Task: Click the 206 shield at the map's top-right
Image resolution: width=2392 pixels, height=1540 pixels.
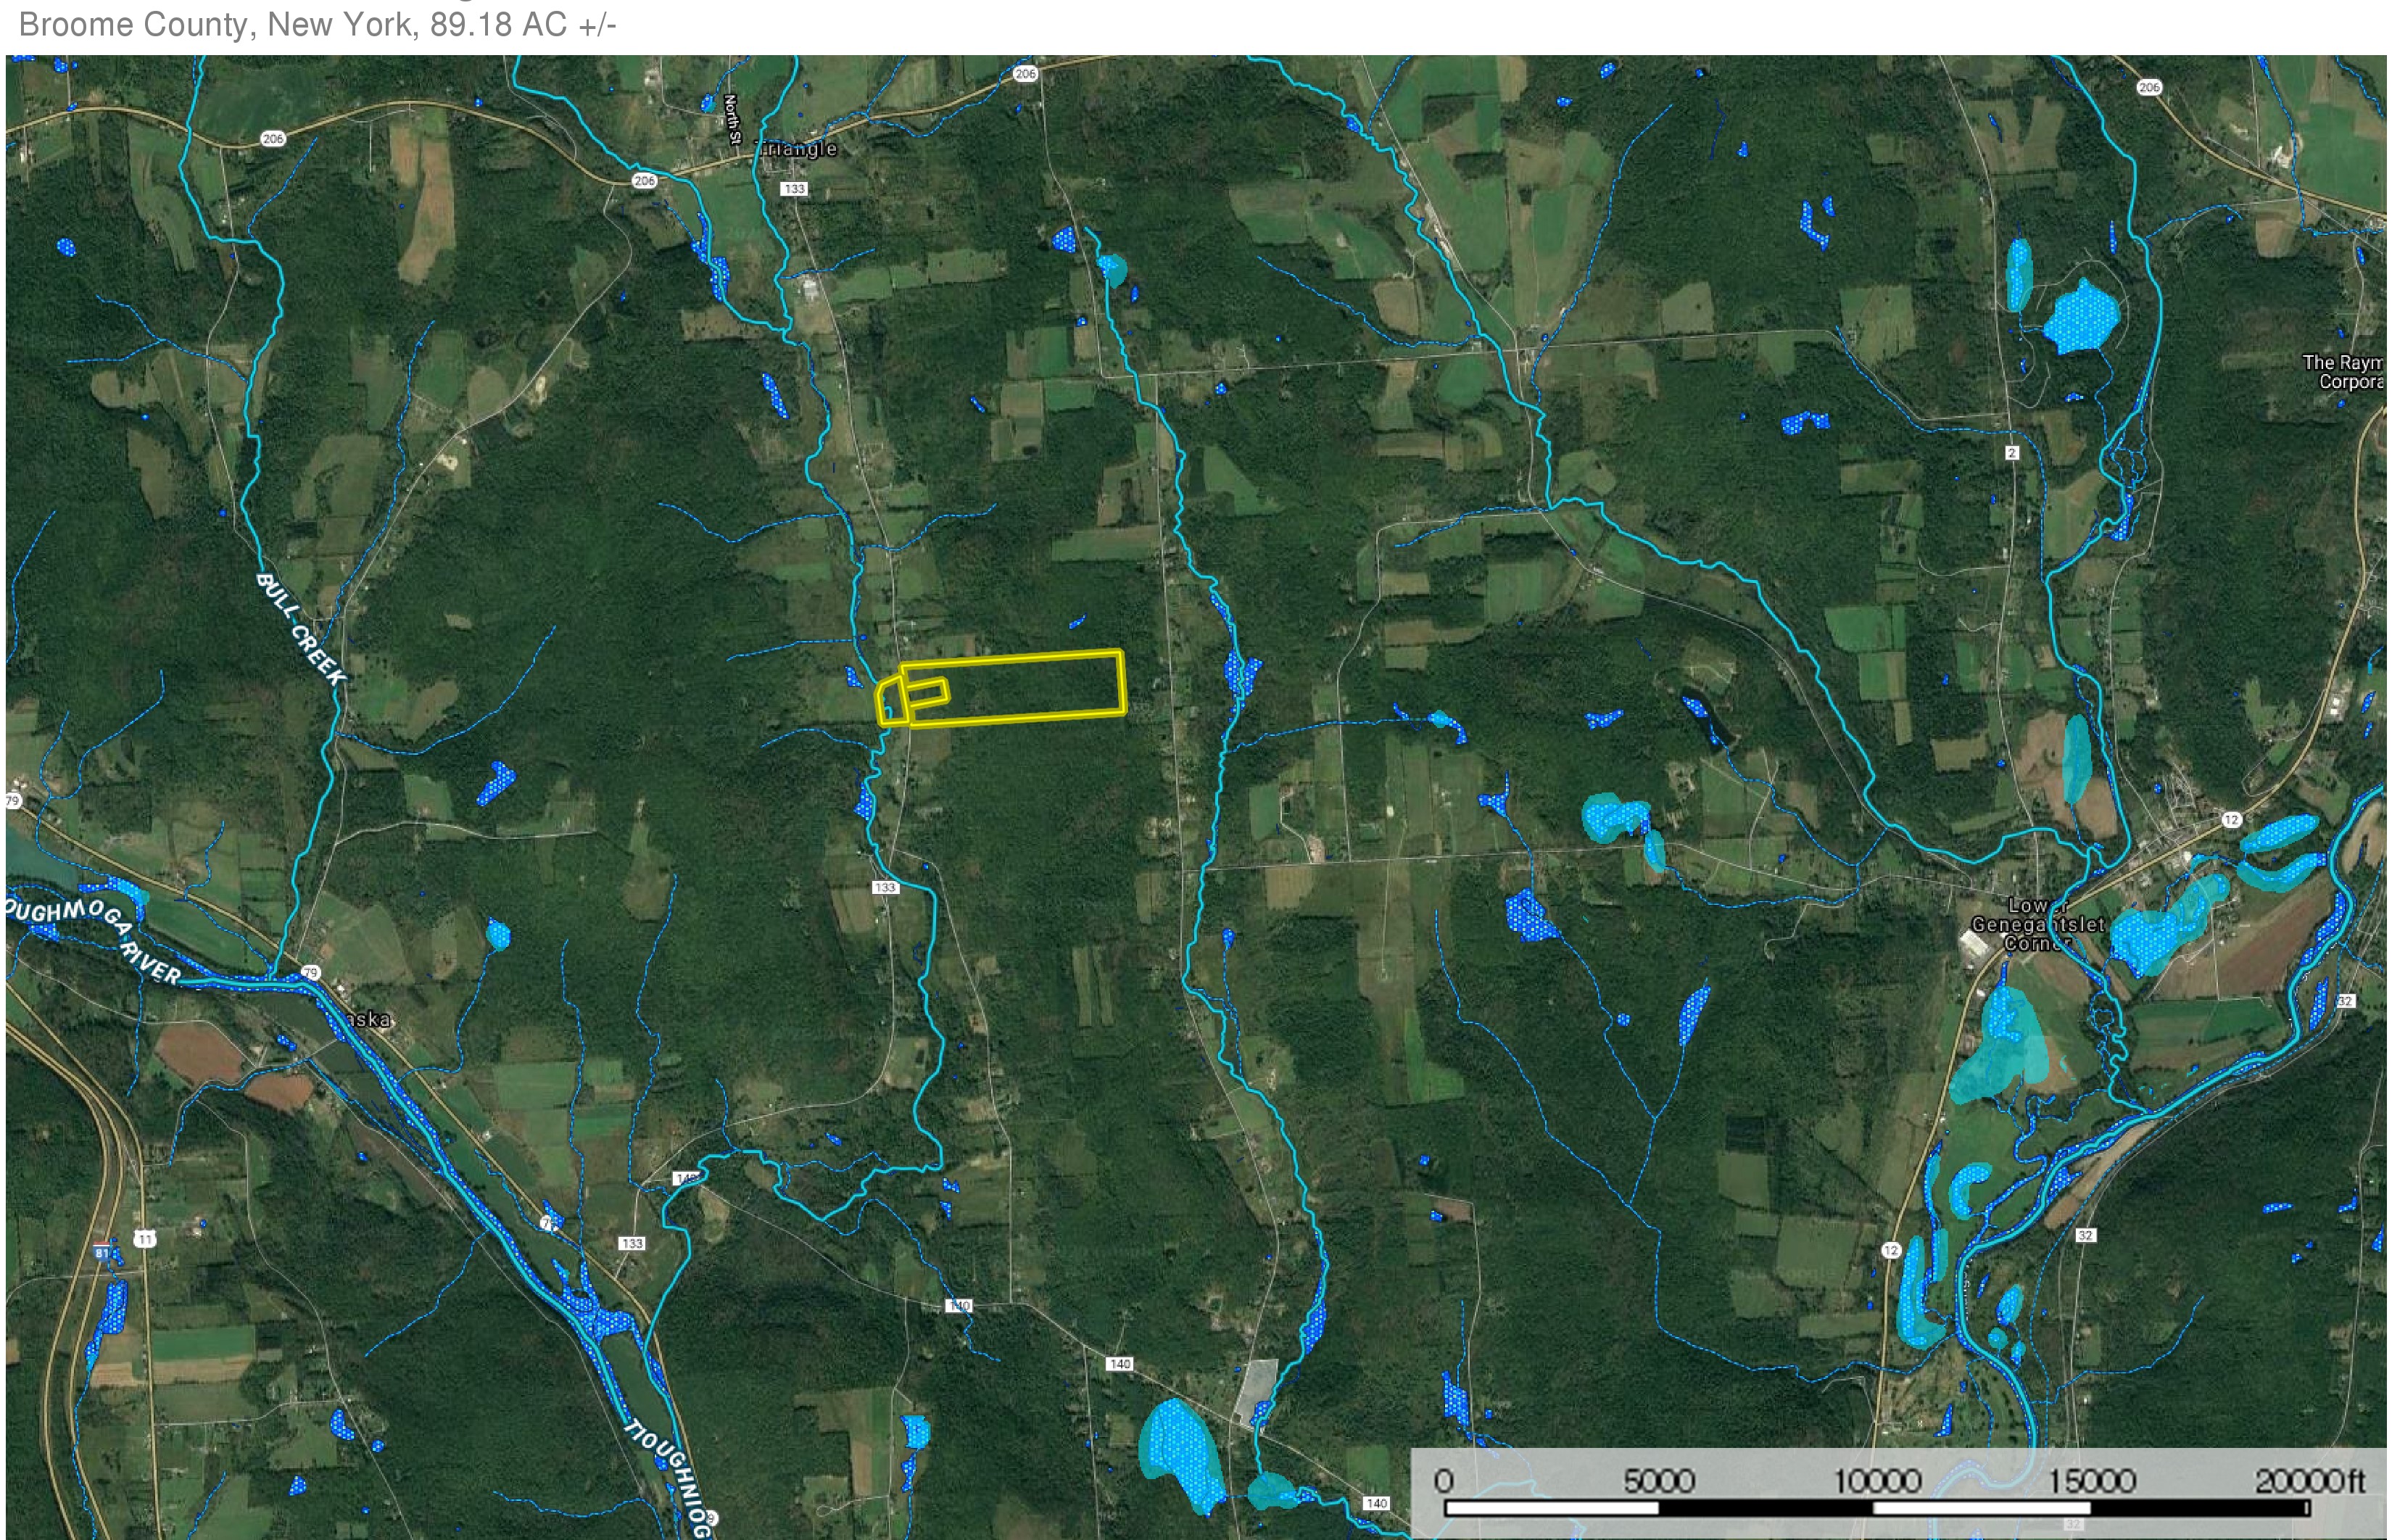Action: coord(2149,87)
